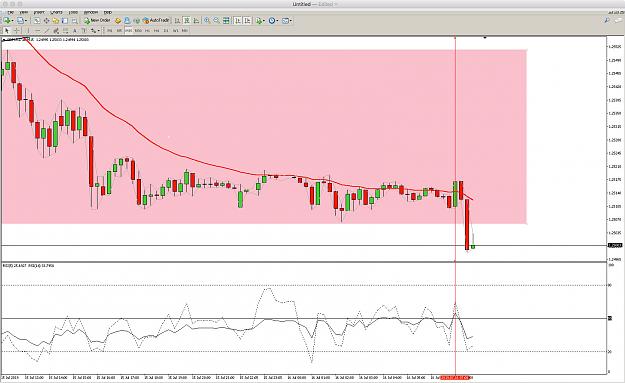
Task: Switch to the MN timeframe
Action: pos(185,30)
